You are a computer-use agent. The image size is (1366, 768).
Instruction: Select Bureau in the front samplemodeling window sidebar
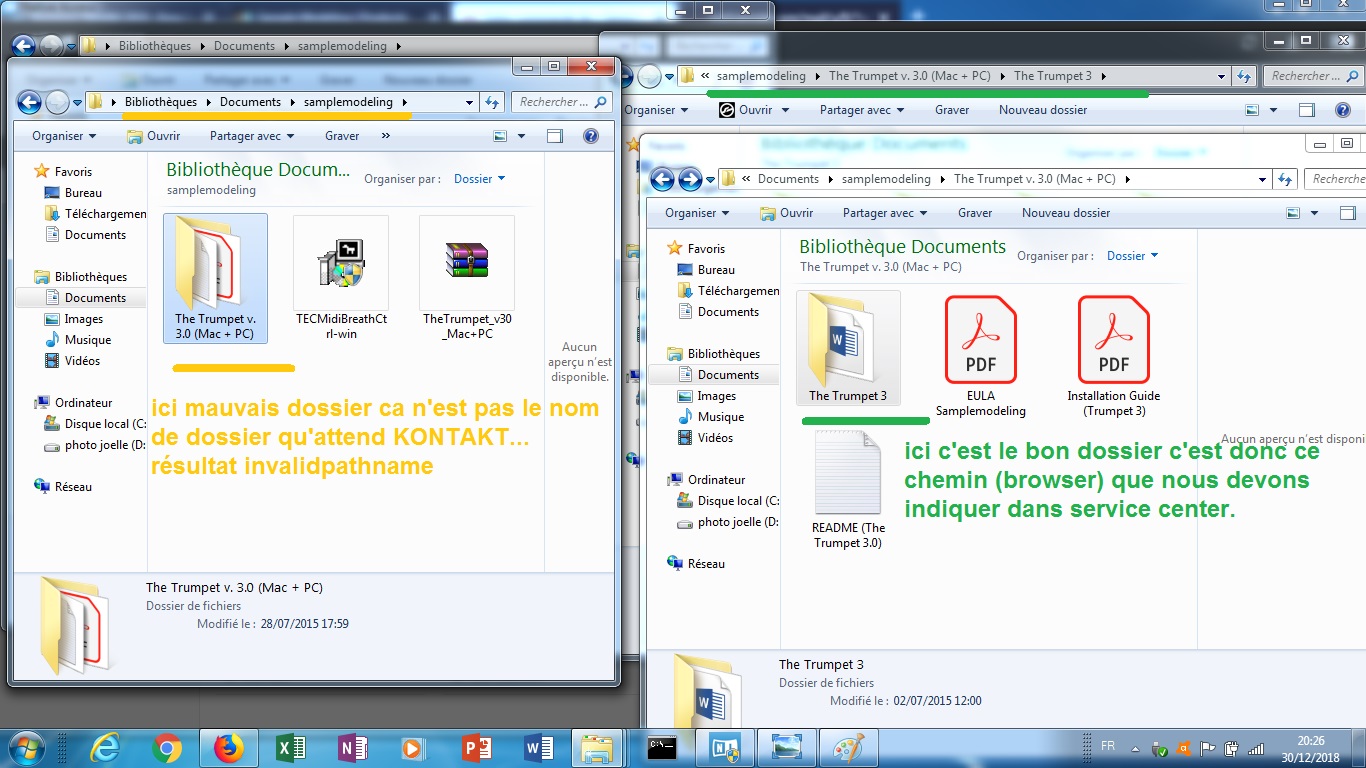click(x=83, y=193)
